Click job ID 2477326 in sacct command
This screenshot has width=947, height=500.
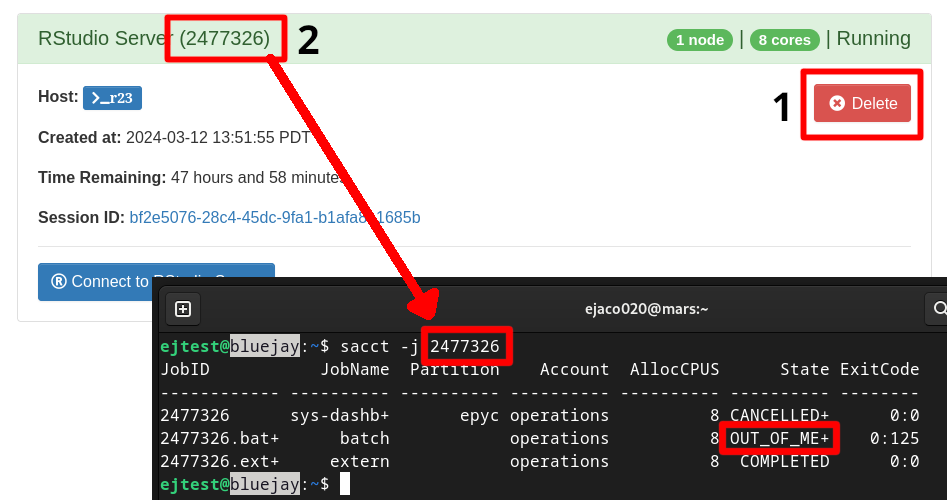coord(465,346)
